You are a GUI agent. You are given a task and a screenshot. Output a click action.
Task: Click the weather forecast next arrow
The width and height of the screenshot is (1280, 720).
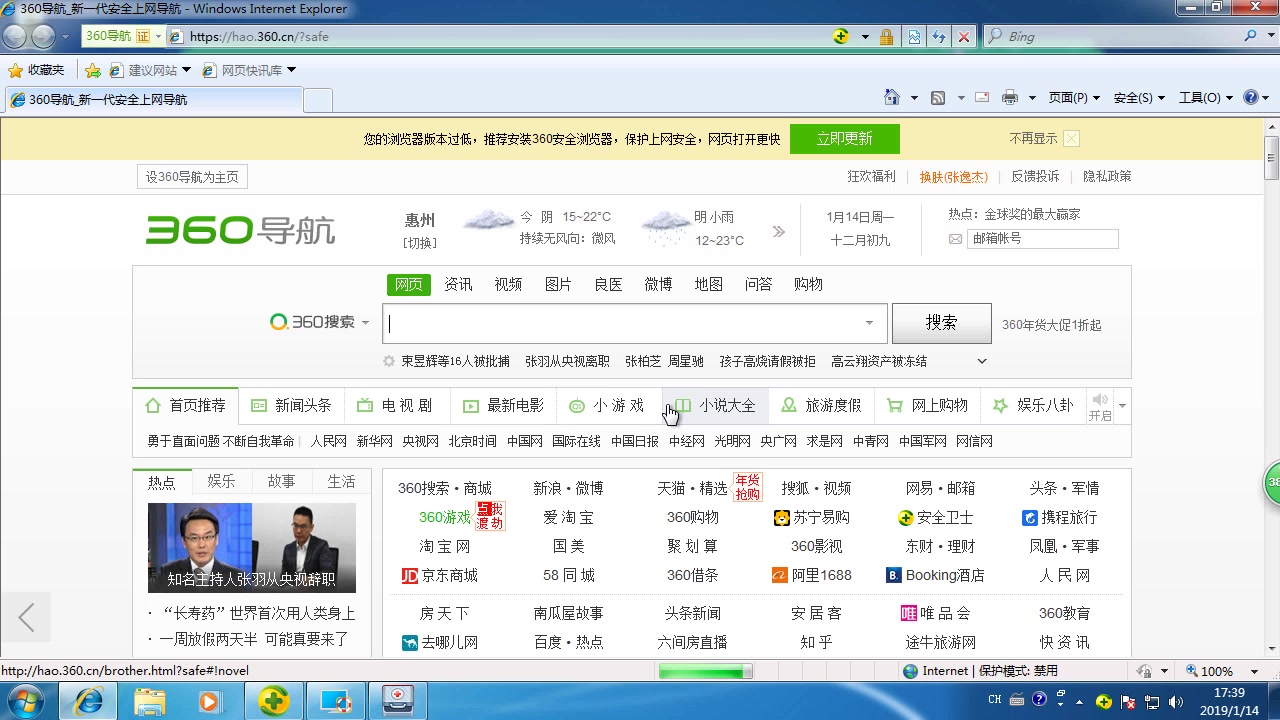click(x=778, y=231)
